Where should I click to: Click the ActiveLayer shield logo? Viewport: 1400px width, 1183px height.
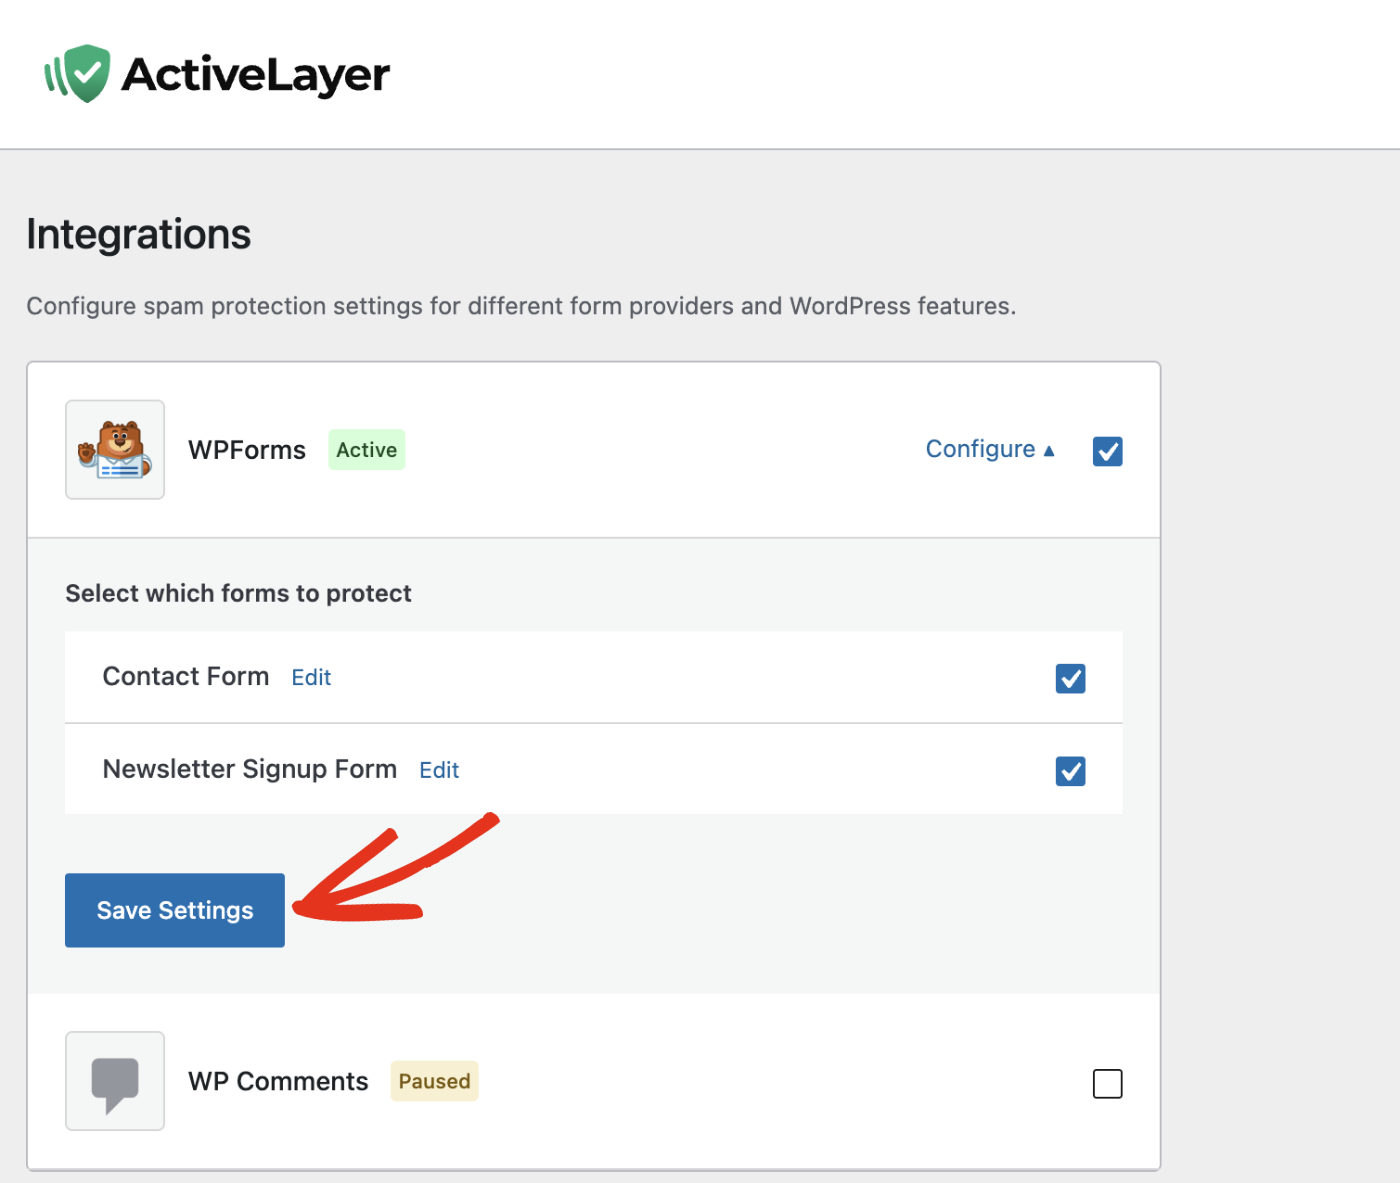point(77,73)
